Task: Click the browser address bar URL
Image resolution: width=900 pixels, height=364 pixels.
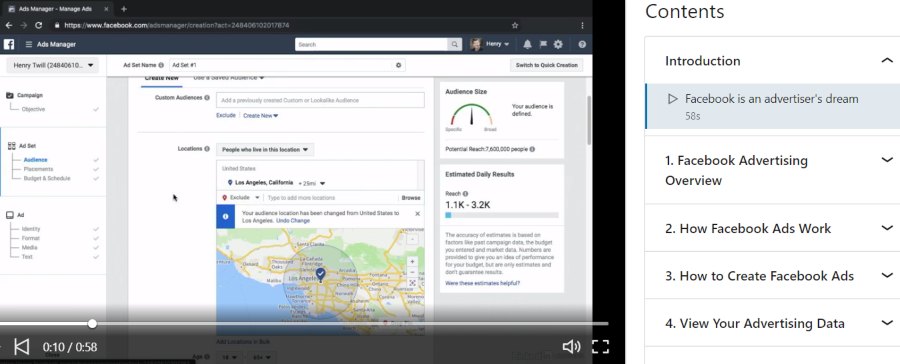Action: 177,25
